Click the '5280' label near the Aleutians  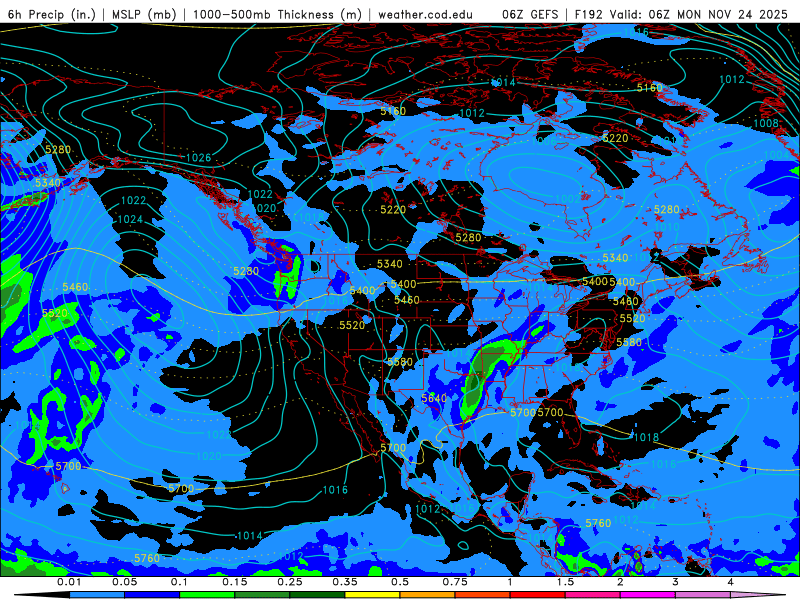point(58,149)
